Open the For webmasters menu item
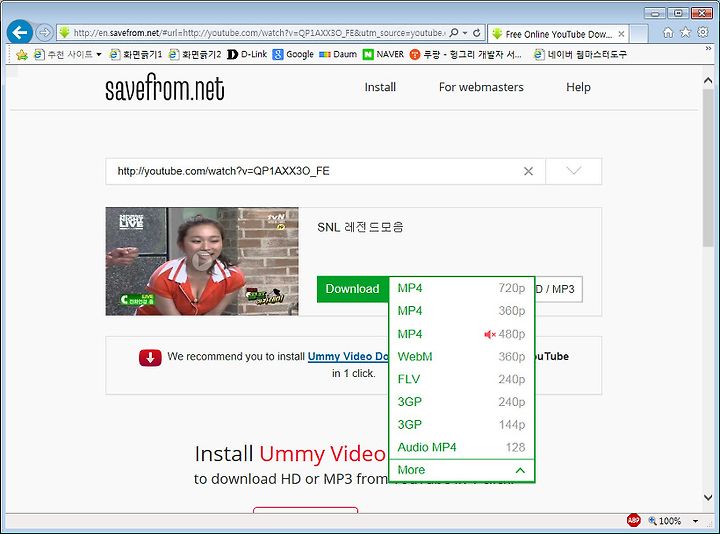Screen dimensions: 720x534 click(481, 87)
